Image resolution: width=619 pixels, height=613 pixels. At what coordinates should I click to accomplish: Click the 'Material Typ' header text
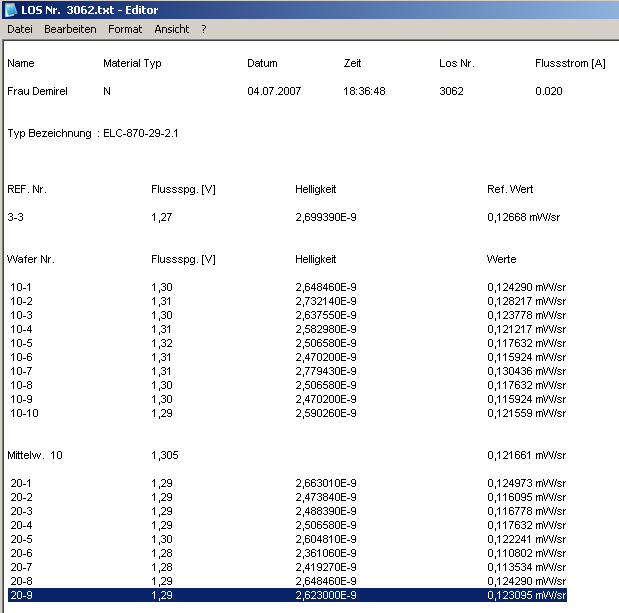[x=132, y=63]
